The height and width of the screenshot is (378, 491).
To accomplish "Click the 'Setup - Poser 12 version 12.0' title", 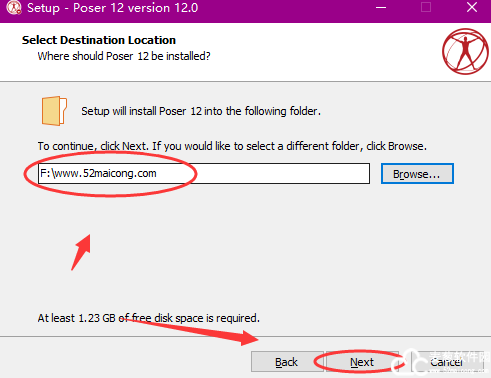I will tap(113, 8).
